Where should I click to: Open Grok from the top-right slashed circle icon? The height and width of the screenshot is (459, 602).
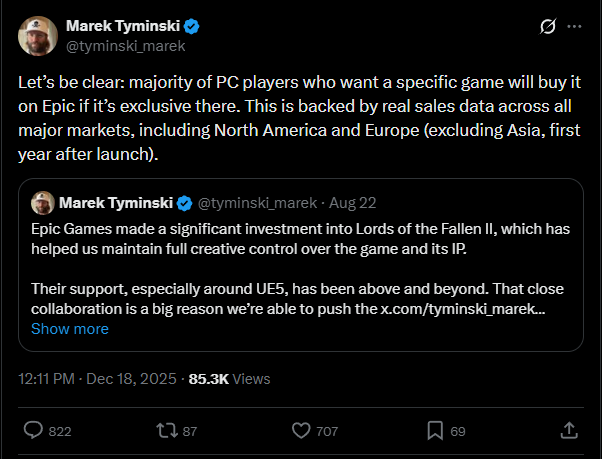click(x=547, y=27)
